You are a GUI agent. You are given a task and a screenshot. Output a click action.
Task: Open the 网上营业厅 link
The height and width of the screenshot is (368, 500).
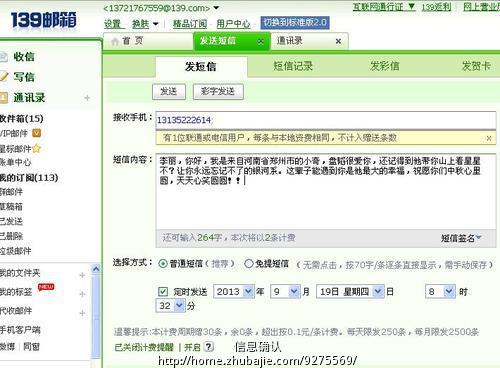[x=482, y=7]
